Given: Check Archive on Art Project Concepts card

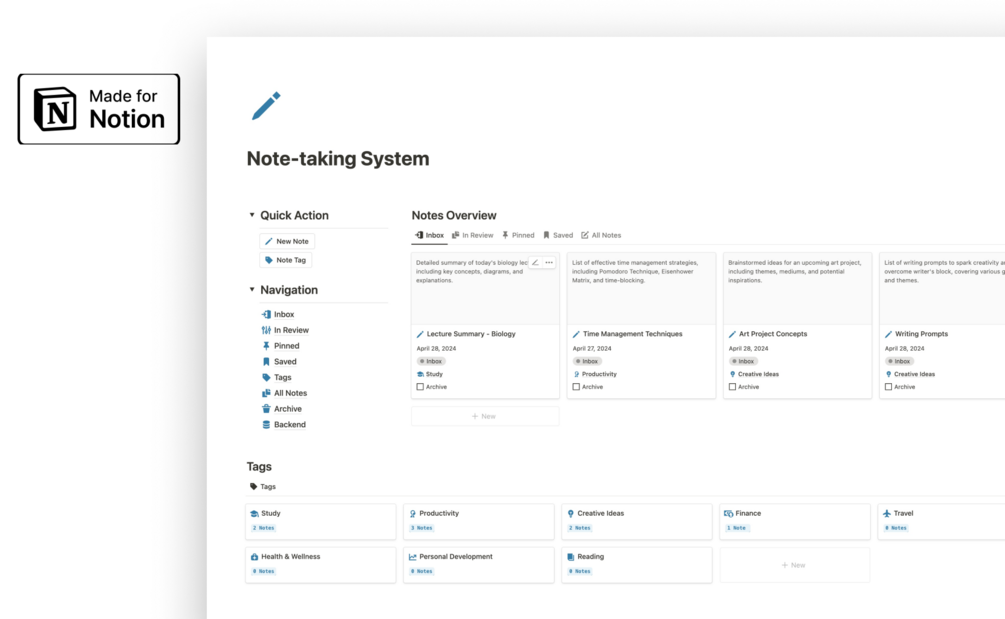Looking at the screenshot, I should click(732, 387).
